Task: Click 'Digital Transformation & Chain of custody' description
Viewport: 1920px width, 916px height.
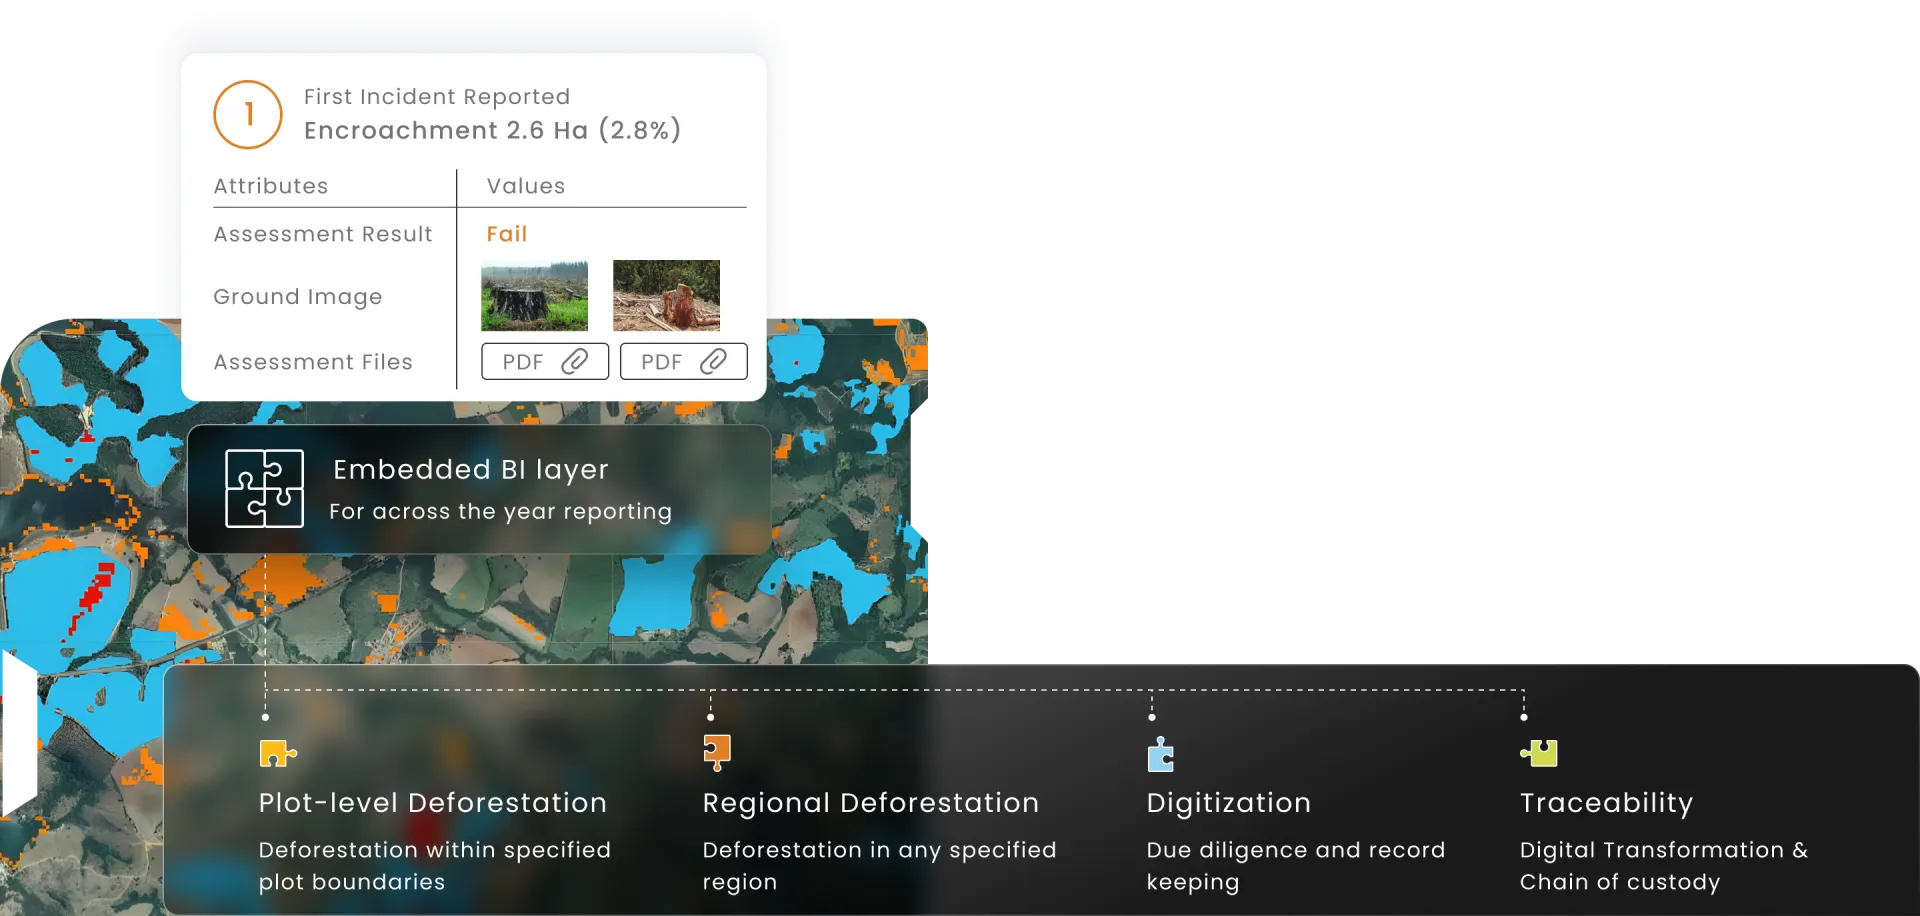Action: [1664, 866]
